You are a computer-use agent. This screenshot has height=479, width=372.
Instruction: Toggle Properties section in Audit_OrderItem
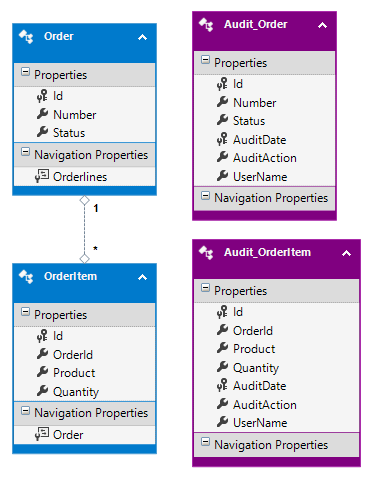click(205, 288)
